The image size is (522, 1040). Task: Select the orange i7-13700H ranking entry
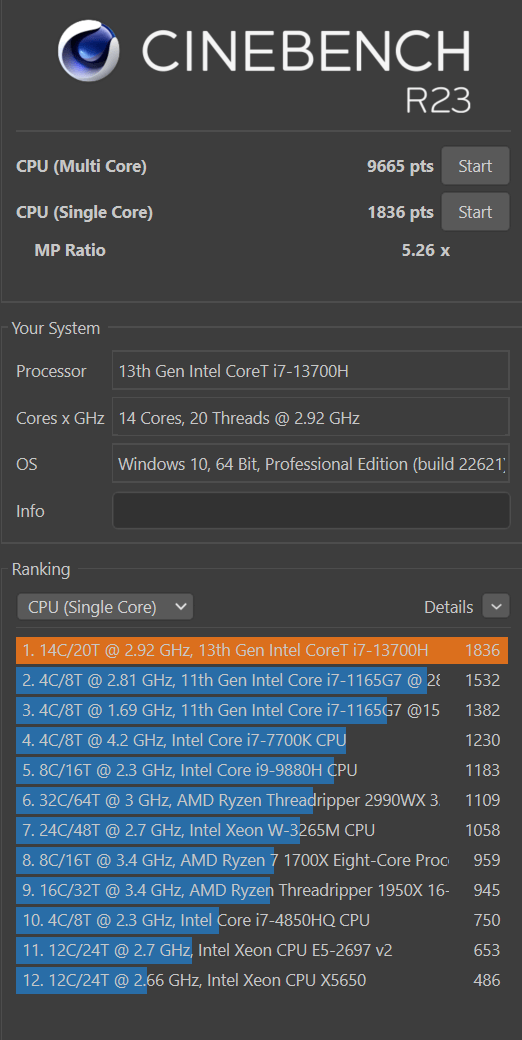point(262,650)
